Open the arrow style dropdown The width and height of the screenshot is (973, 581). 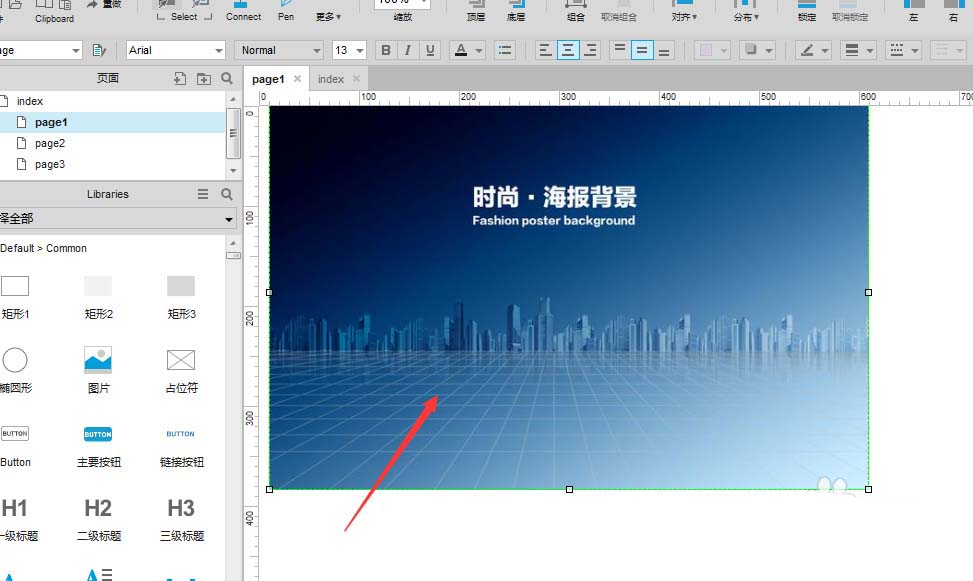(949, 50)
